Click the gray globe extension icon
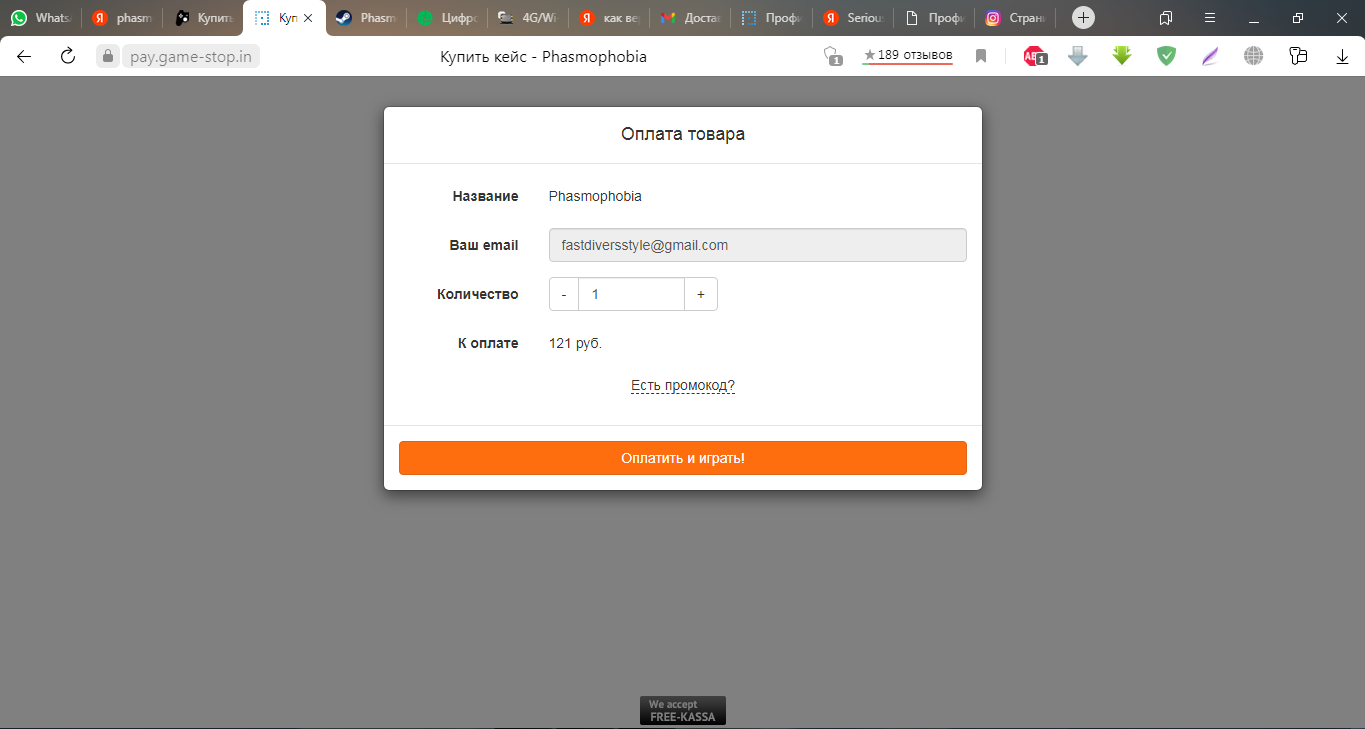This screenshot has height=729, width=1365. click(1254, 56)
